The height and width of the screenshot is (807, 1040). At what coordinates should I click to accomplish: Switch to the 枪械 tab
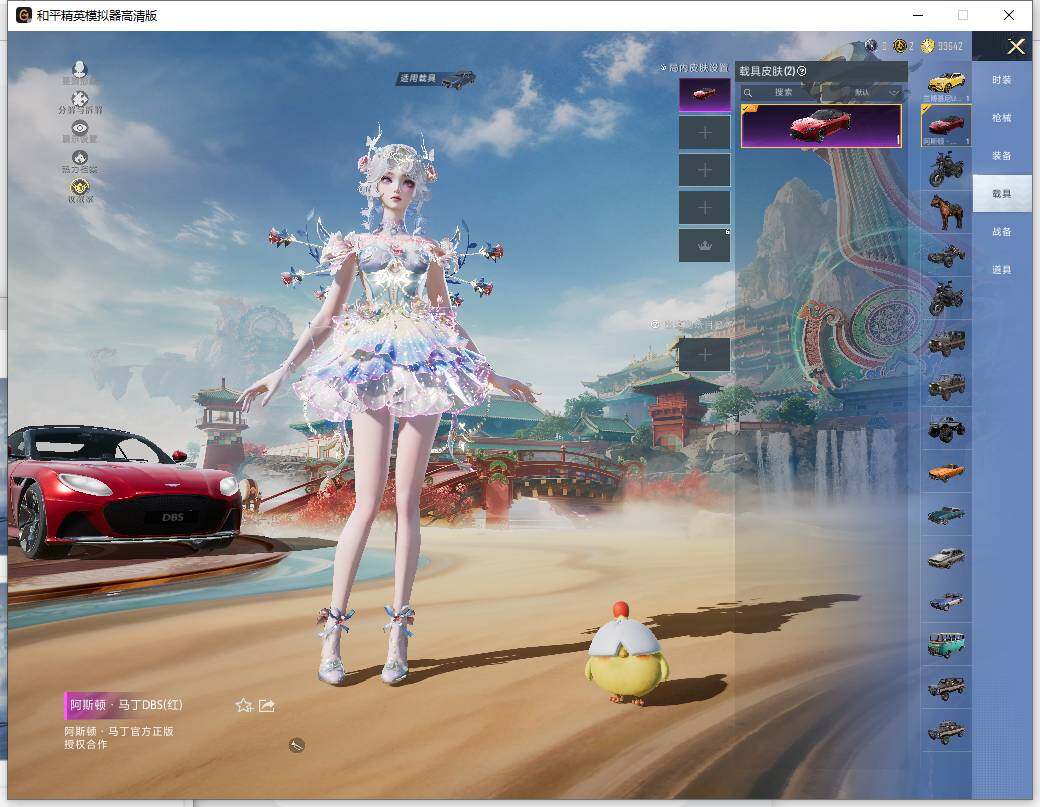1001,118
